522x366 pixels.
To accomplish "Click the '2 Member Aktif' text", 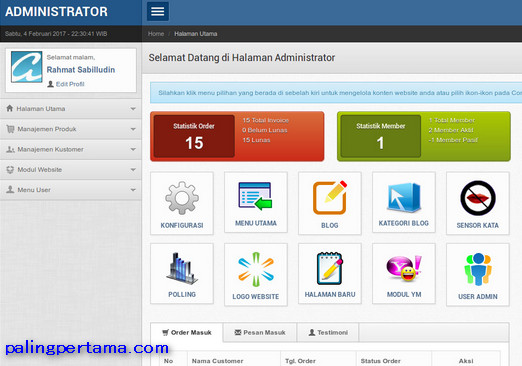I will click(451, 130).
